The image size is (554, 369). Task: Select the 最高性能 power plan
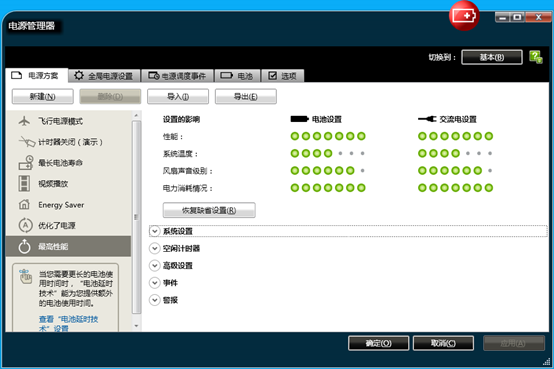coord(68,246)
